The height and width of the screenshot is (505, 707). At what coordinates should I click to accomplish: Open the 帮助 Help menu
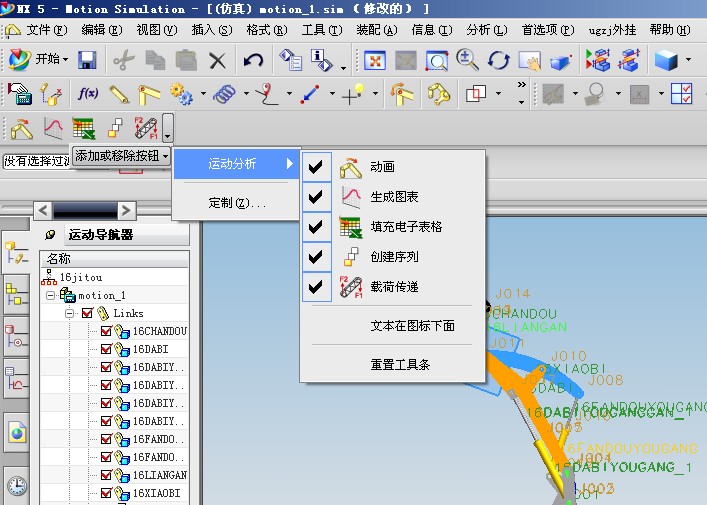[670, 30]
